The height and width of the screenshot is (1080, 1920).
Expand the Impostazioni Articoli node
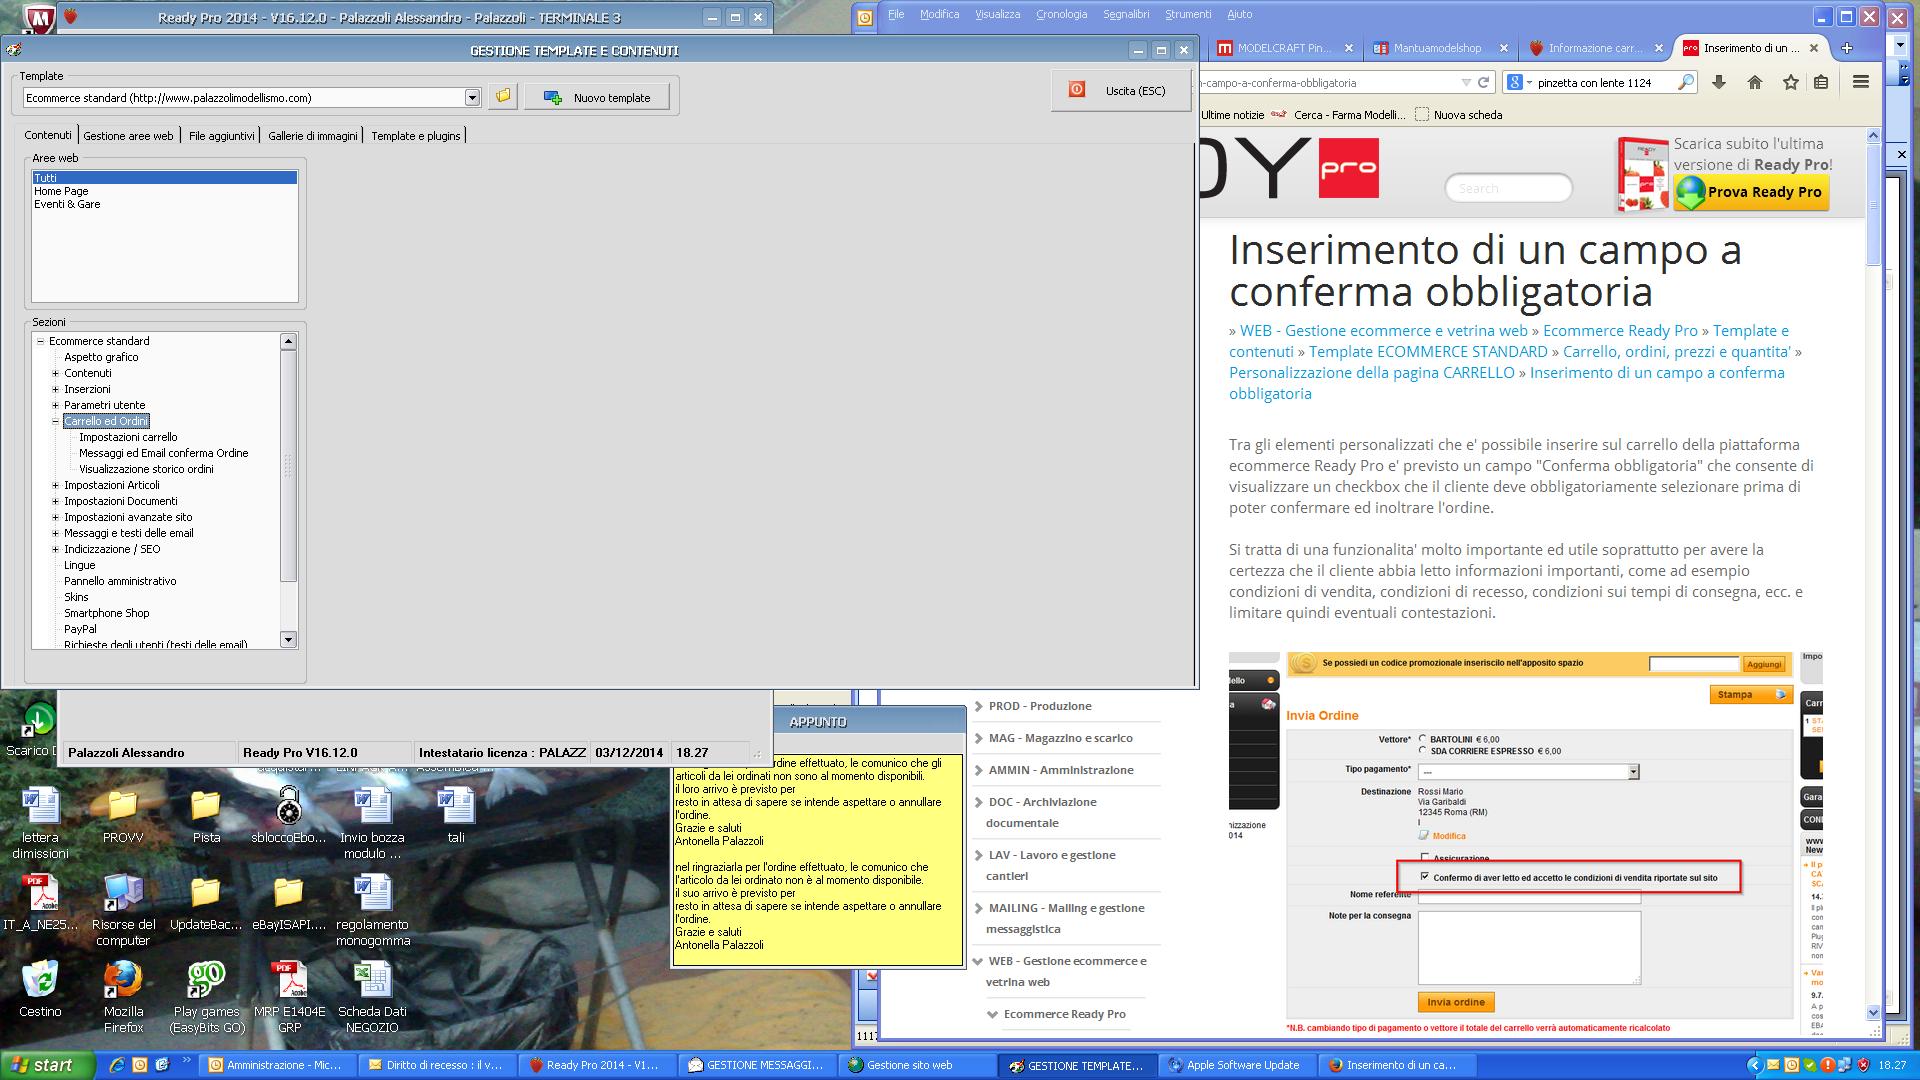click(x=56, y=485)
